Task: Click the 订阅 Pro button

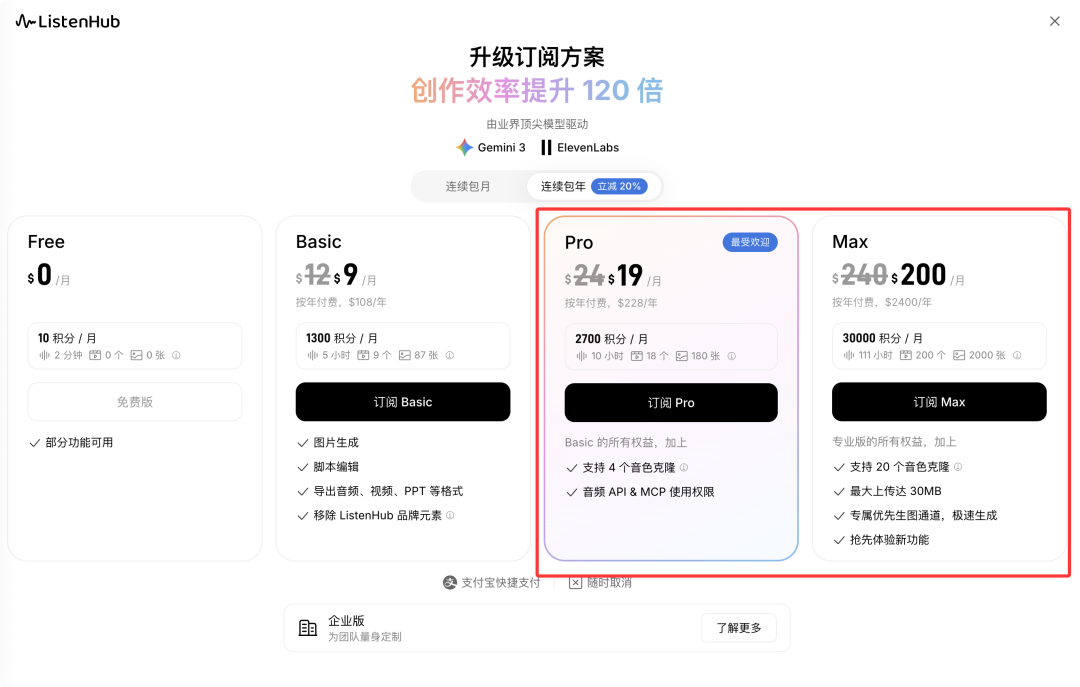Action: point(671,402)
